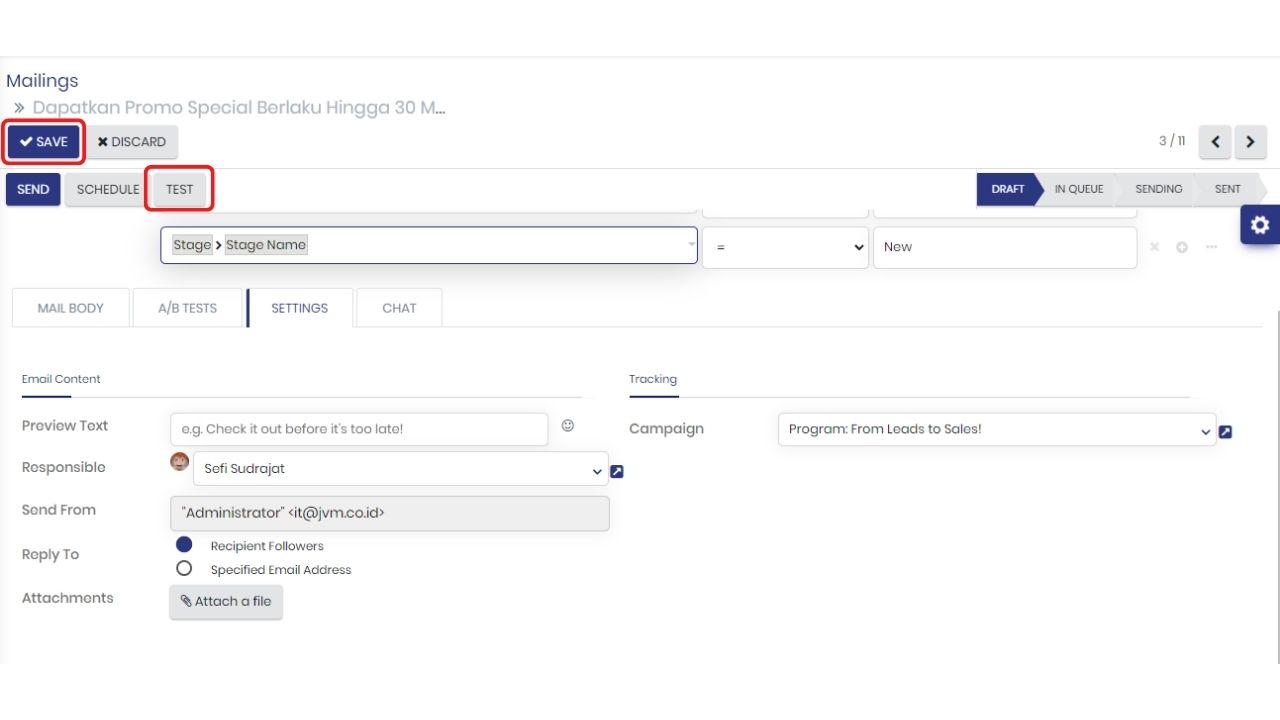Click the Draft status stage
This screenshot has width=1280, height=720.
tap(1008, 189)
